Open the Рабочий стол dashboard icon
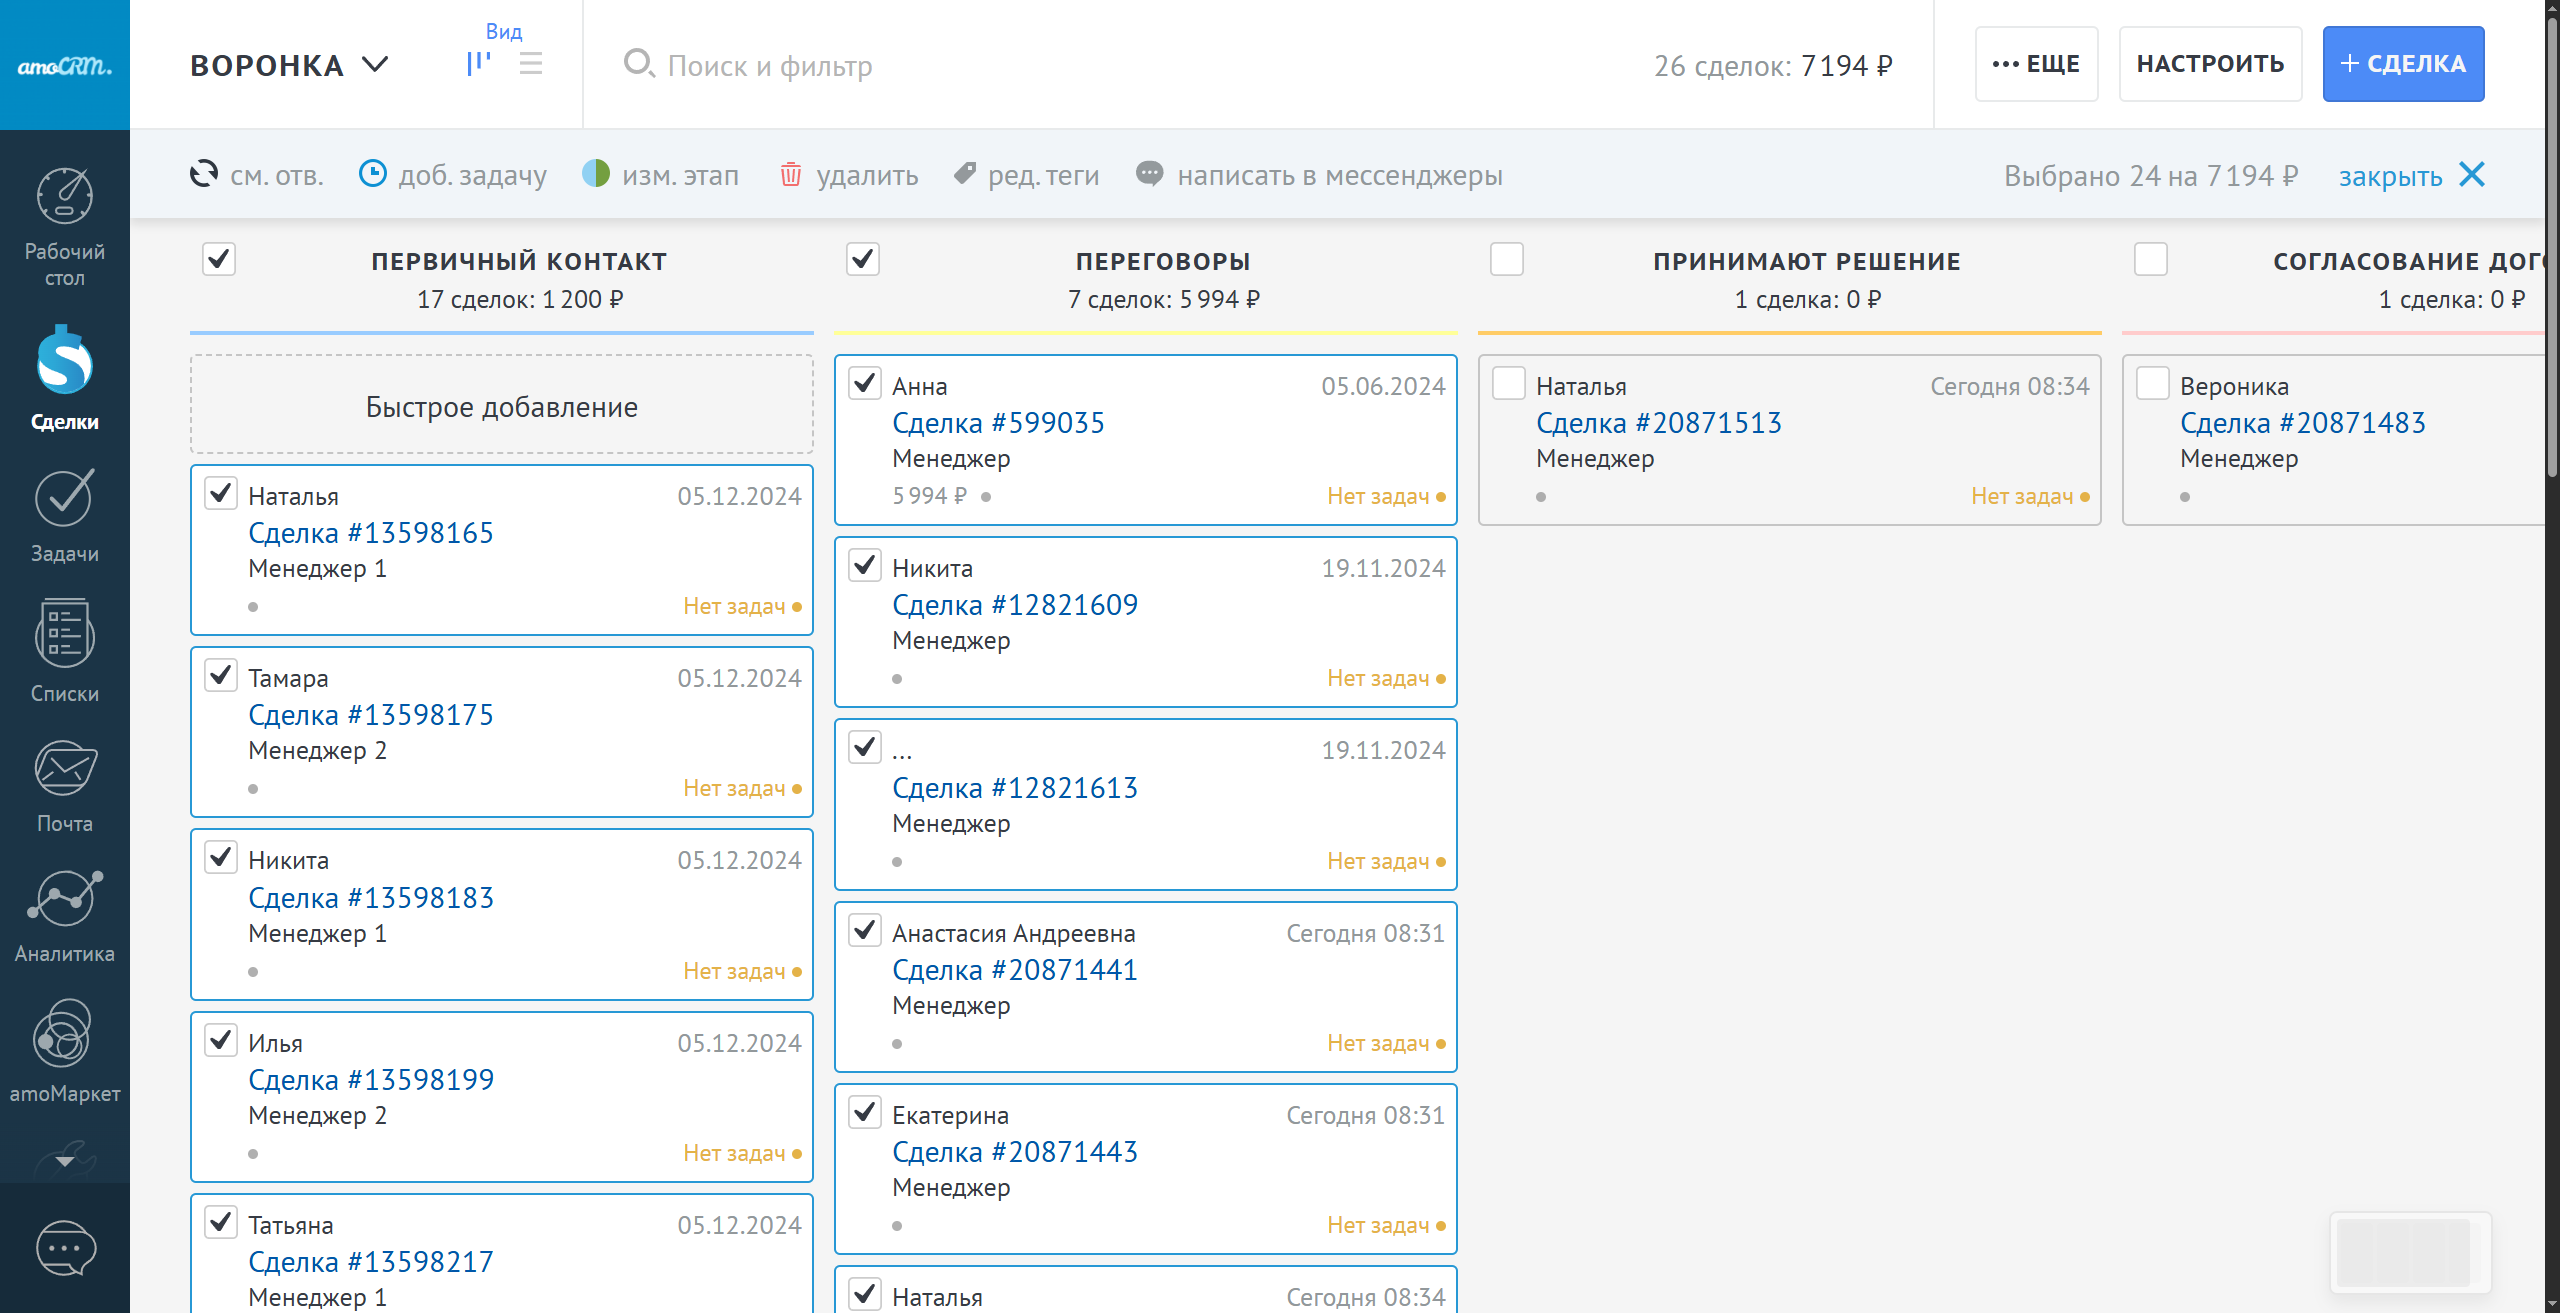 coord(65,197)
